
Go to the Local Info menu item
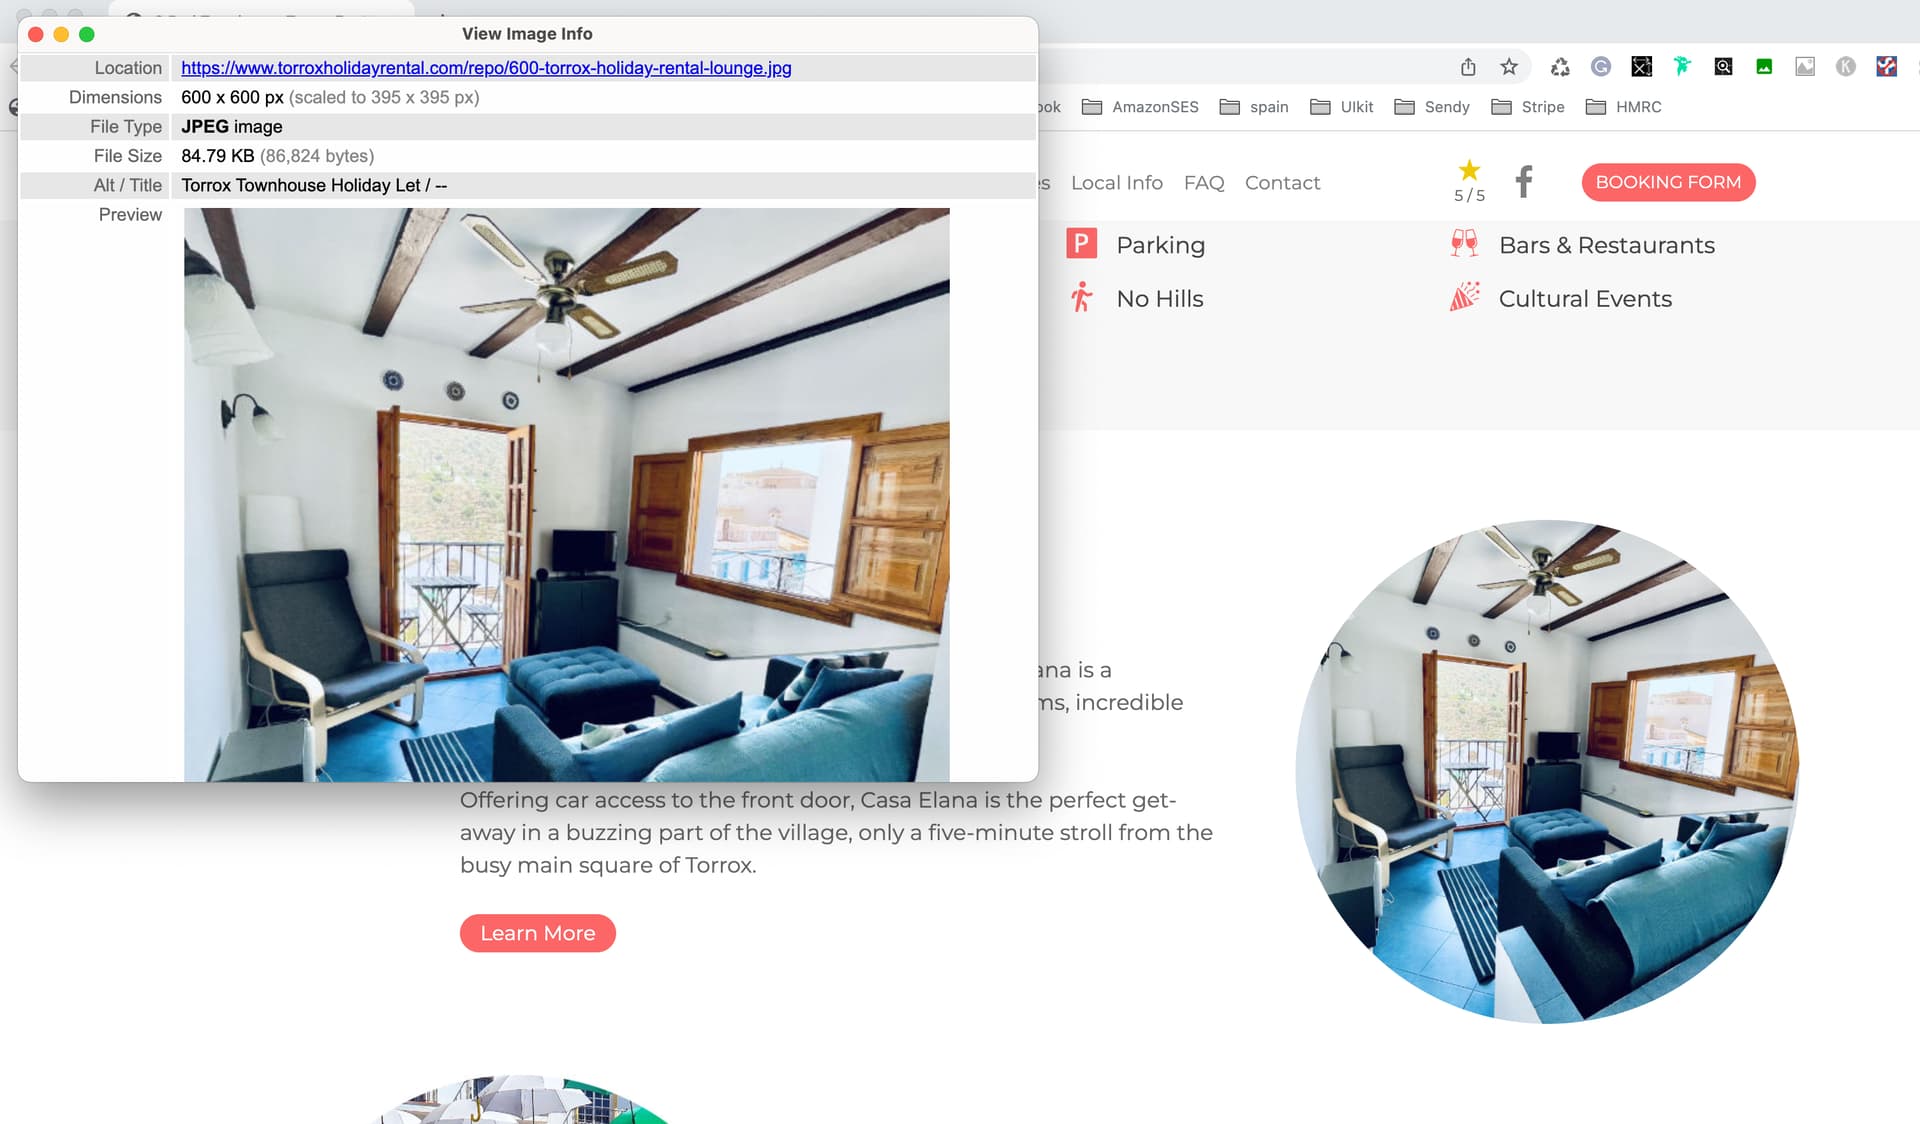[x=1117, y=183]
